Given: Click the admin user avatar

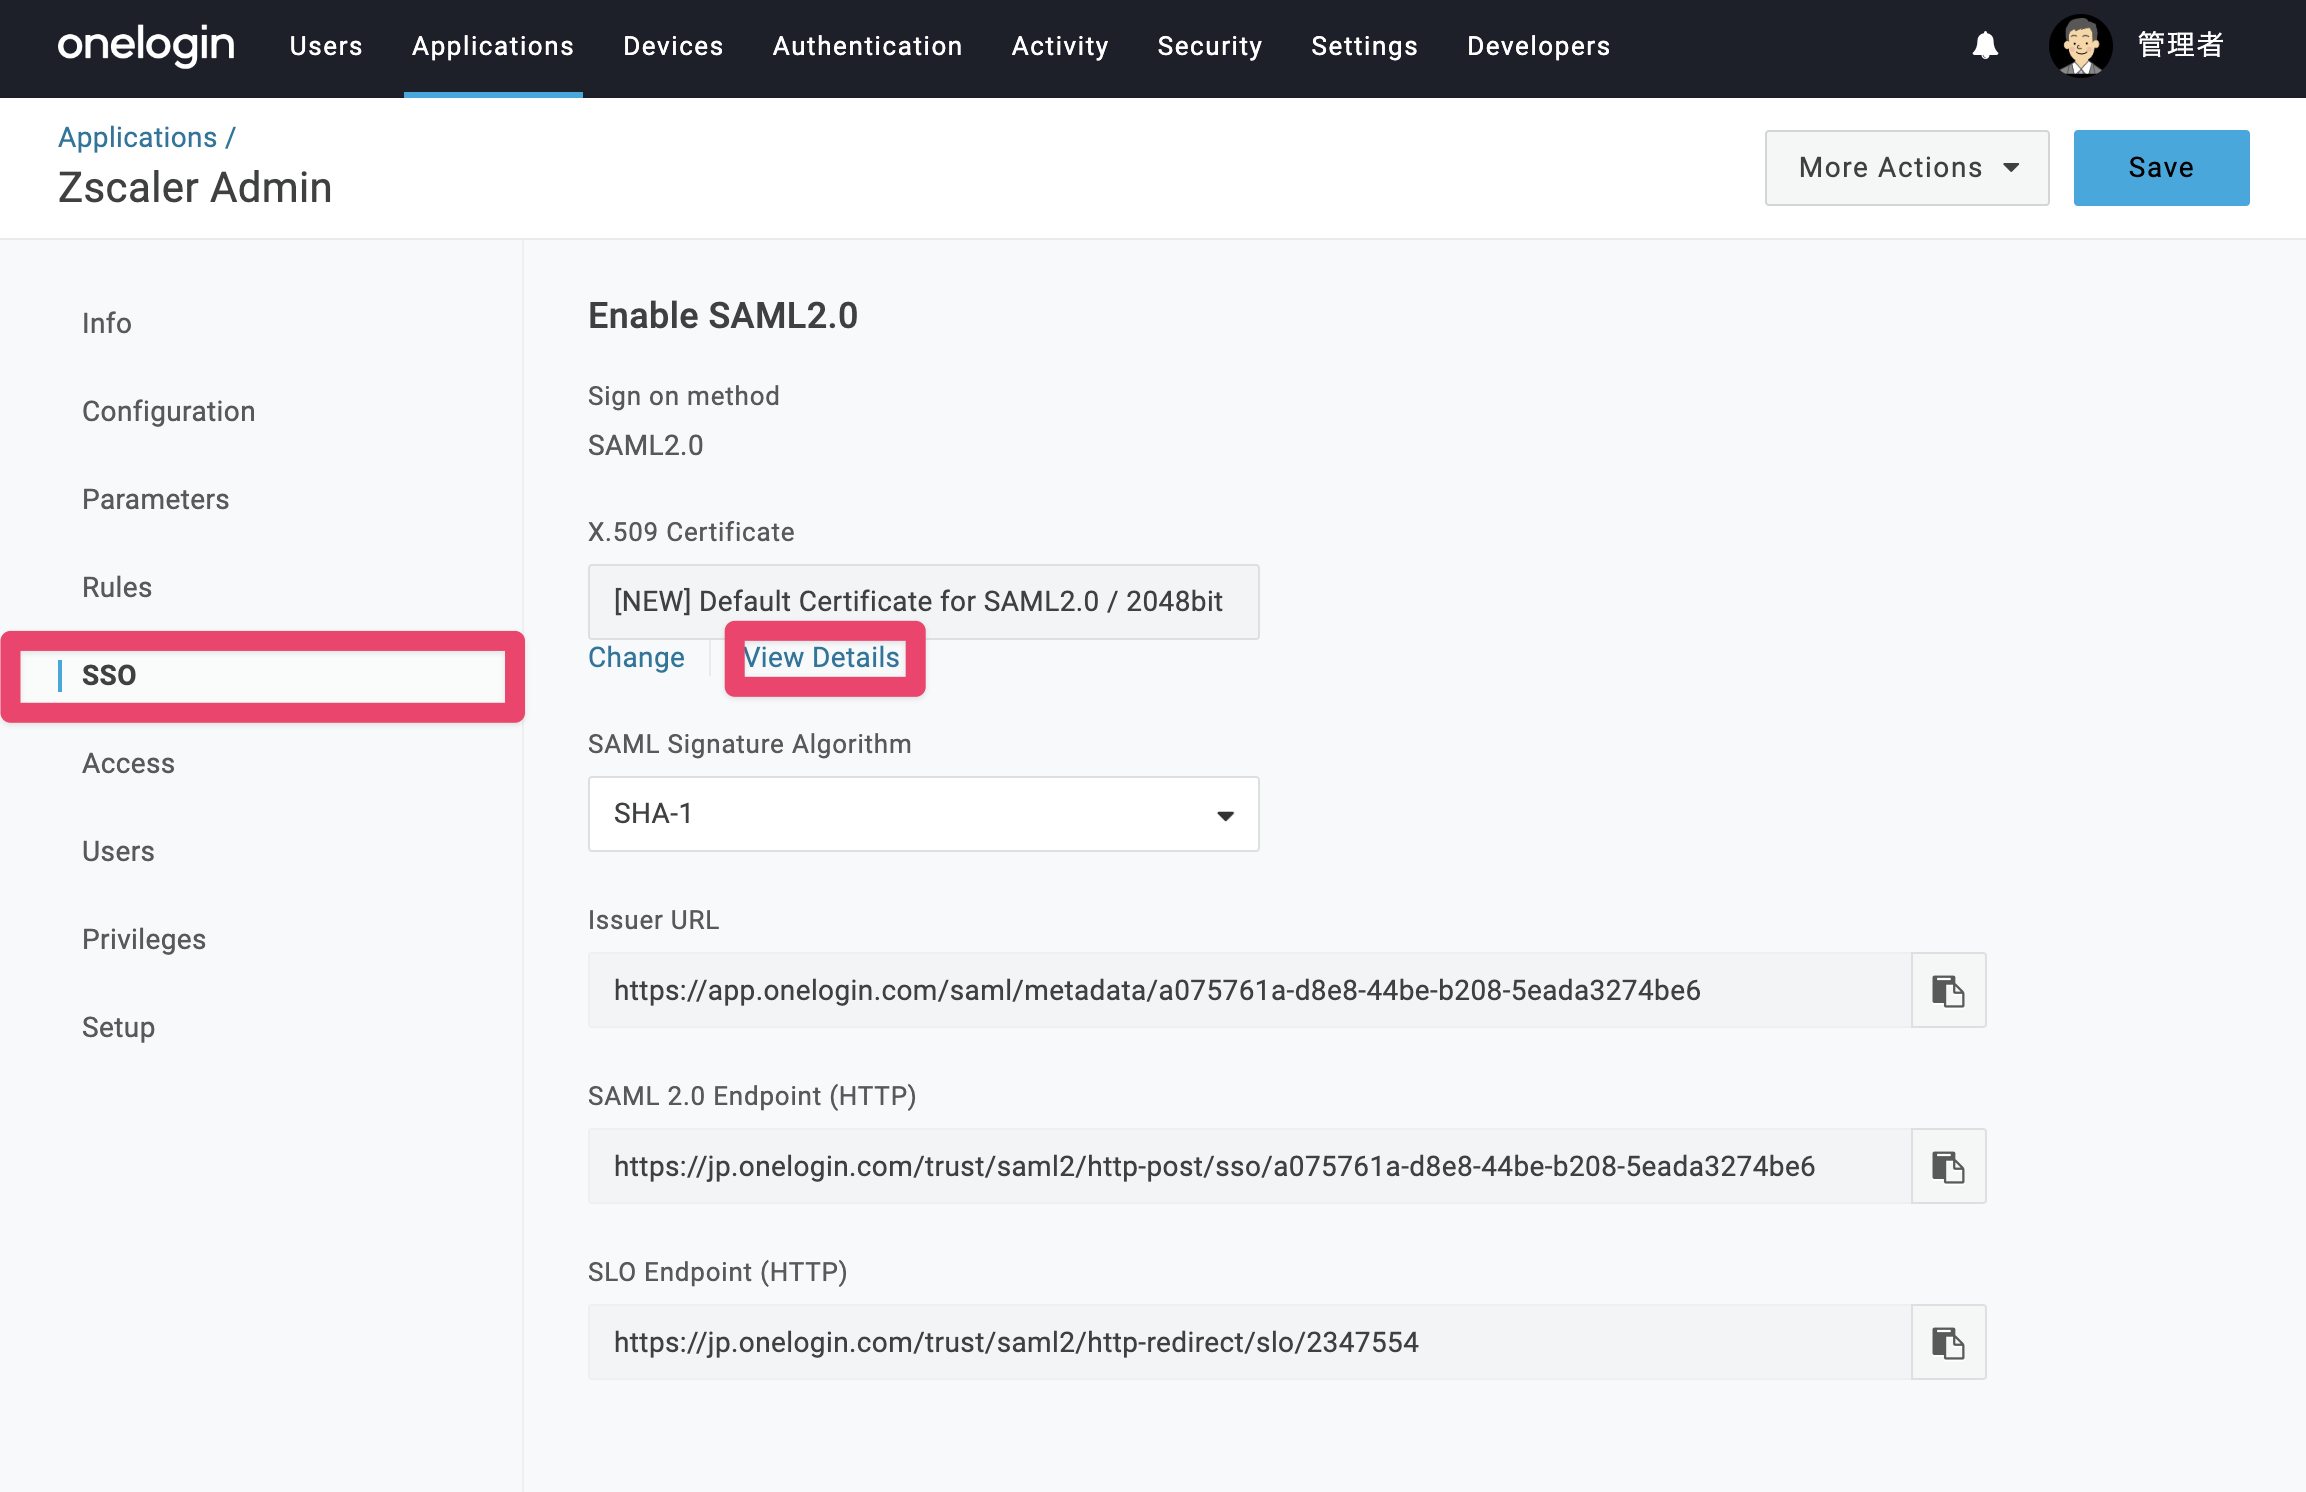Looking at the screenshot, I should click(2080, 46).
